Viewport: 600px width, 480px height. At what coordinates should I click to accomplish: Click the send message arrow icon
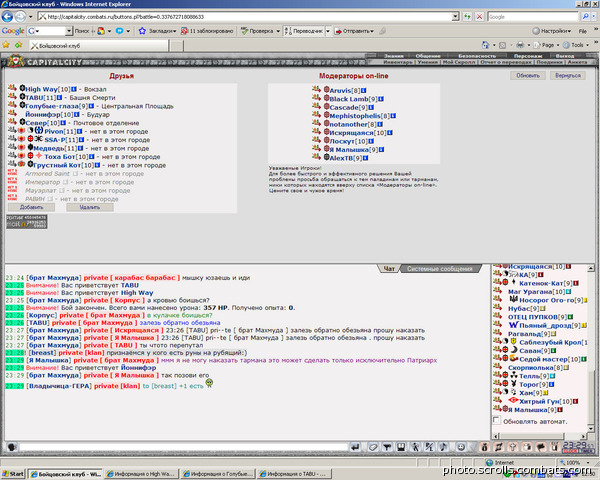(x=355, y=447)
